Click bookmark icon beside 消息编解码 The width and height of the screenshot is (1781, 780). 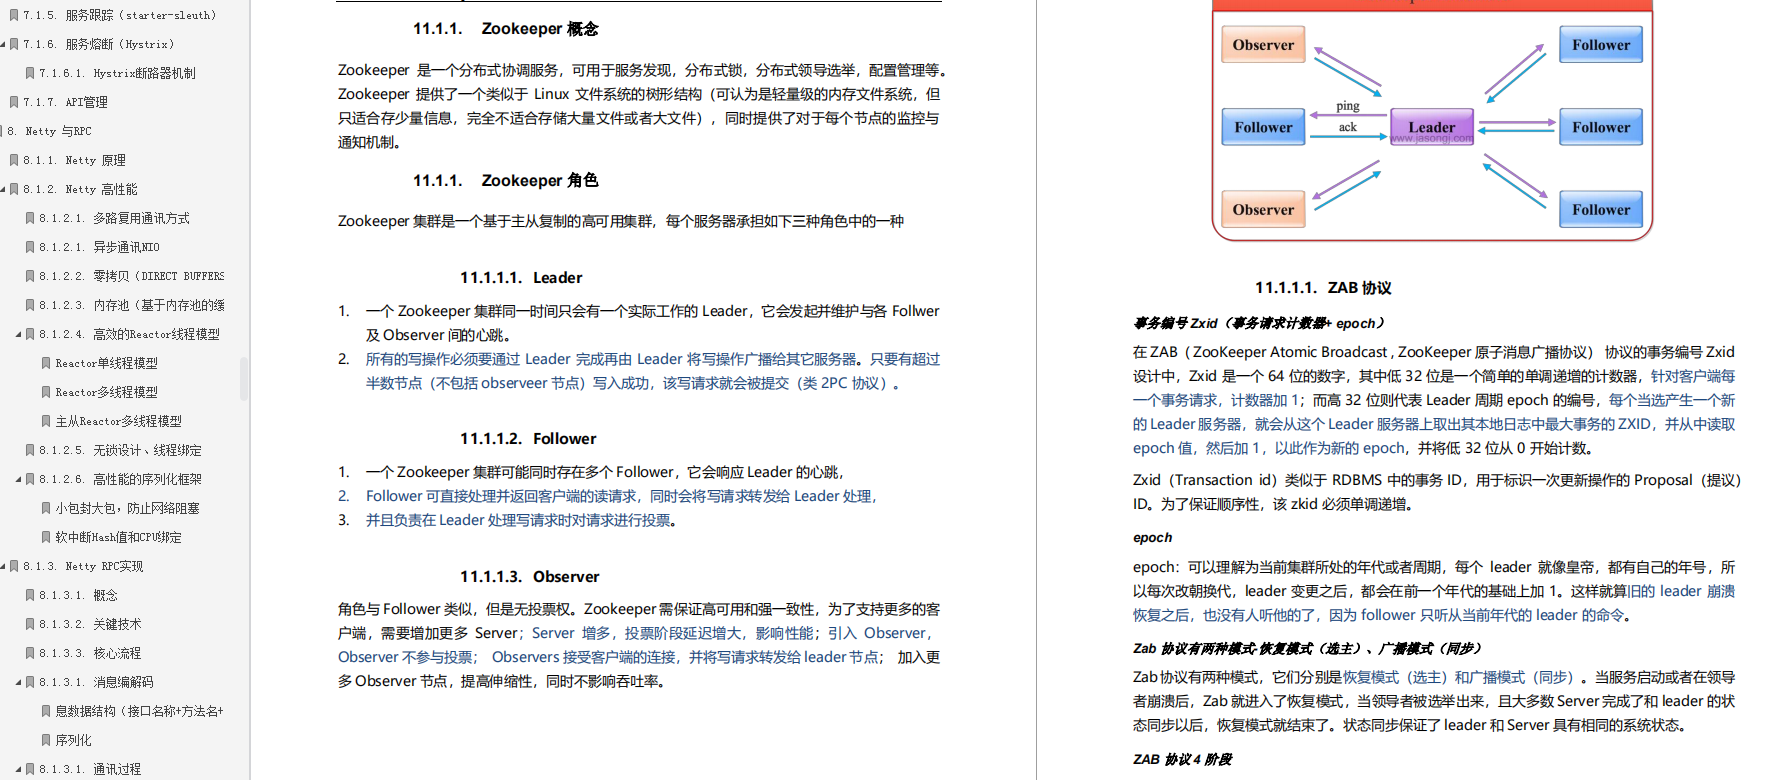pyautogui.click(x=30, y=682)
